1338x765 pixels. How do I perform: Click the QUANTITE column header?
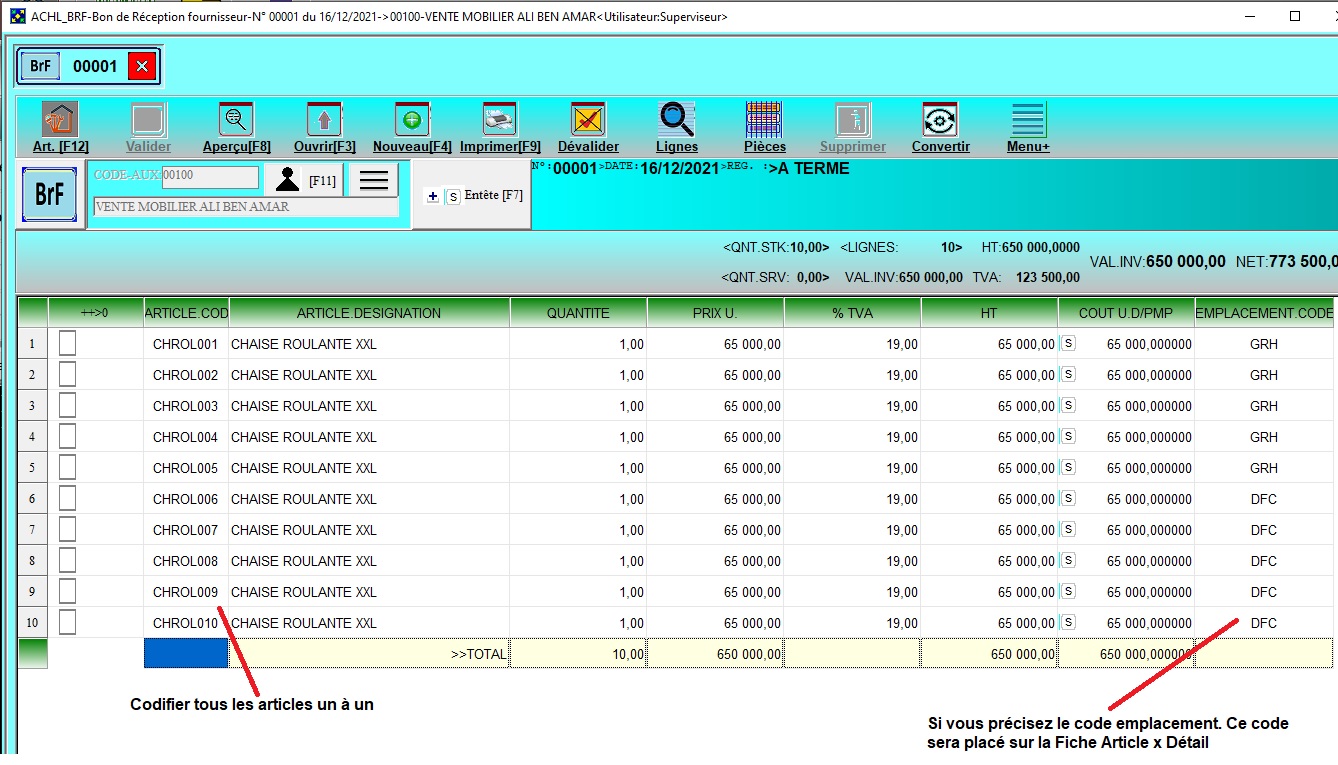click(578, 313)
